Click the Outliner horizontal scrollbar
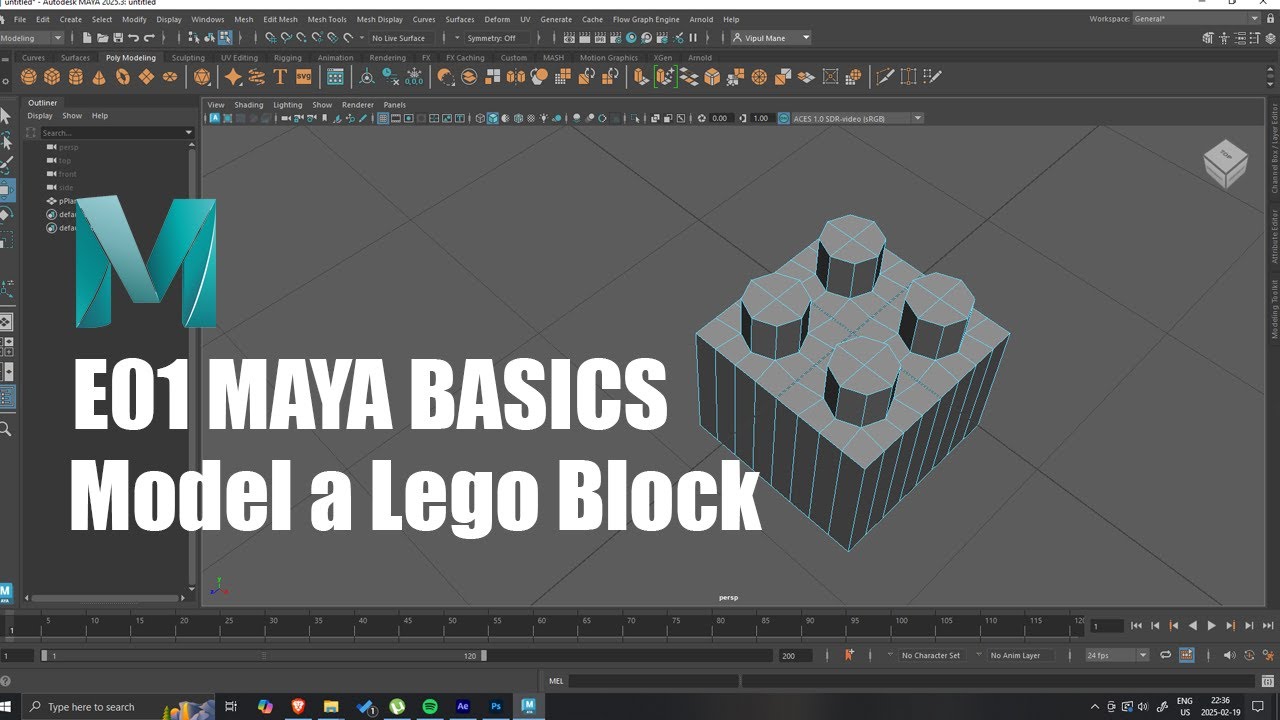Viewport: 1280px width, 720px height. (x=105, y=598)
